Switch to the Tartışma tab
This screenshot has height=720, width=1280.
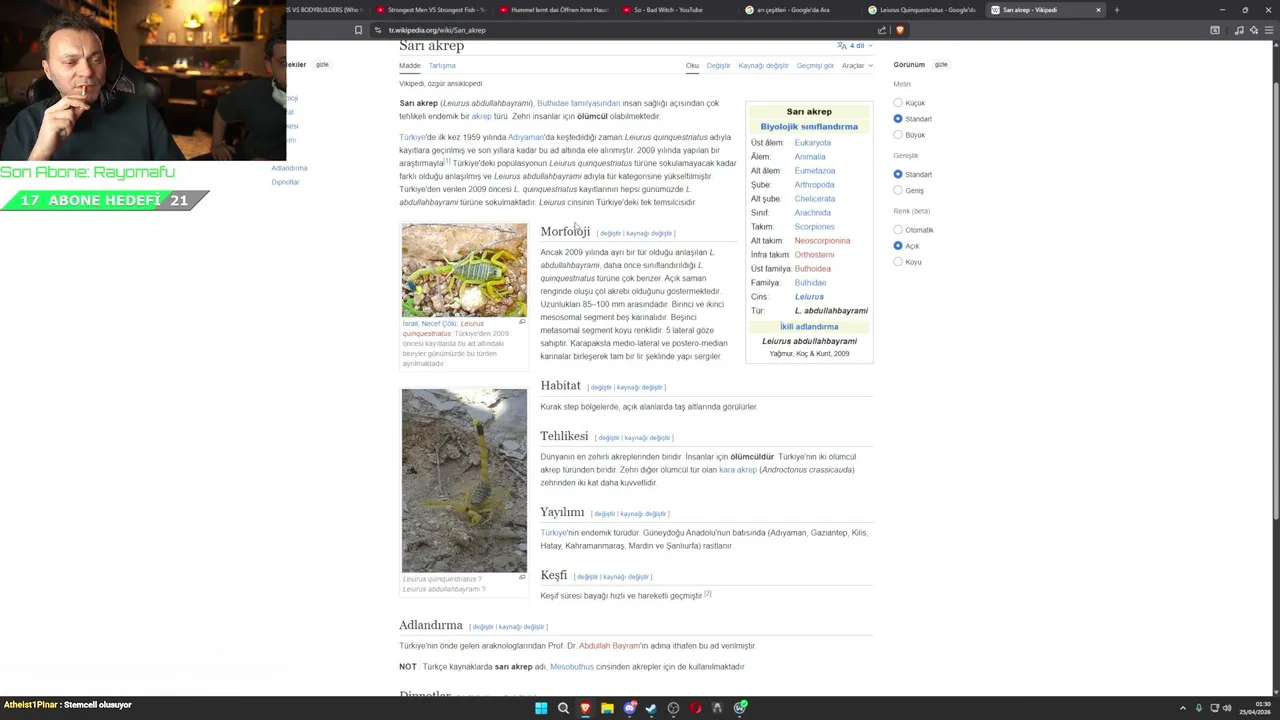442,66
